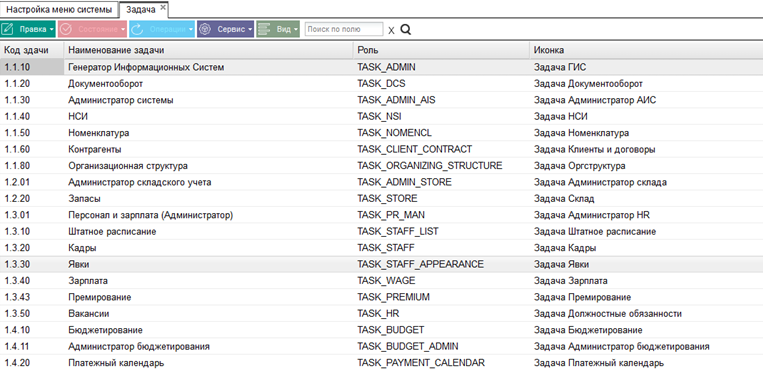Viewport: 763px width, 369px height.
Task: Open the Состояние dropdown arrow
Action: [x=123, y=30]
